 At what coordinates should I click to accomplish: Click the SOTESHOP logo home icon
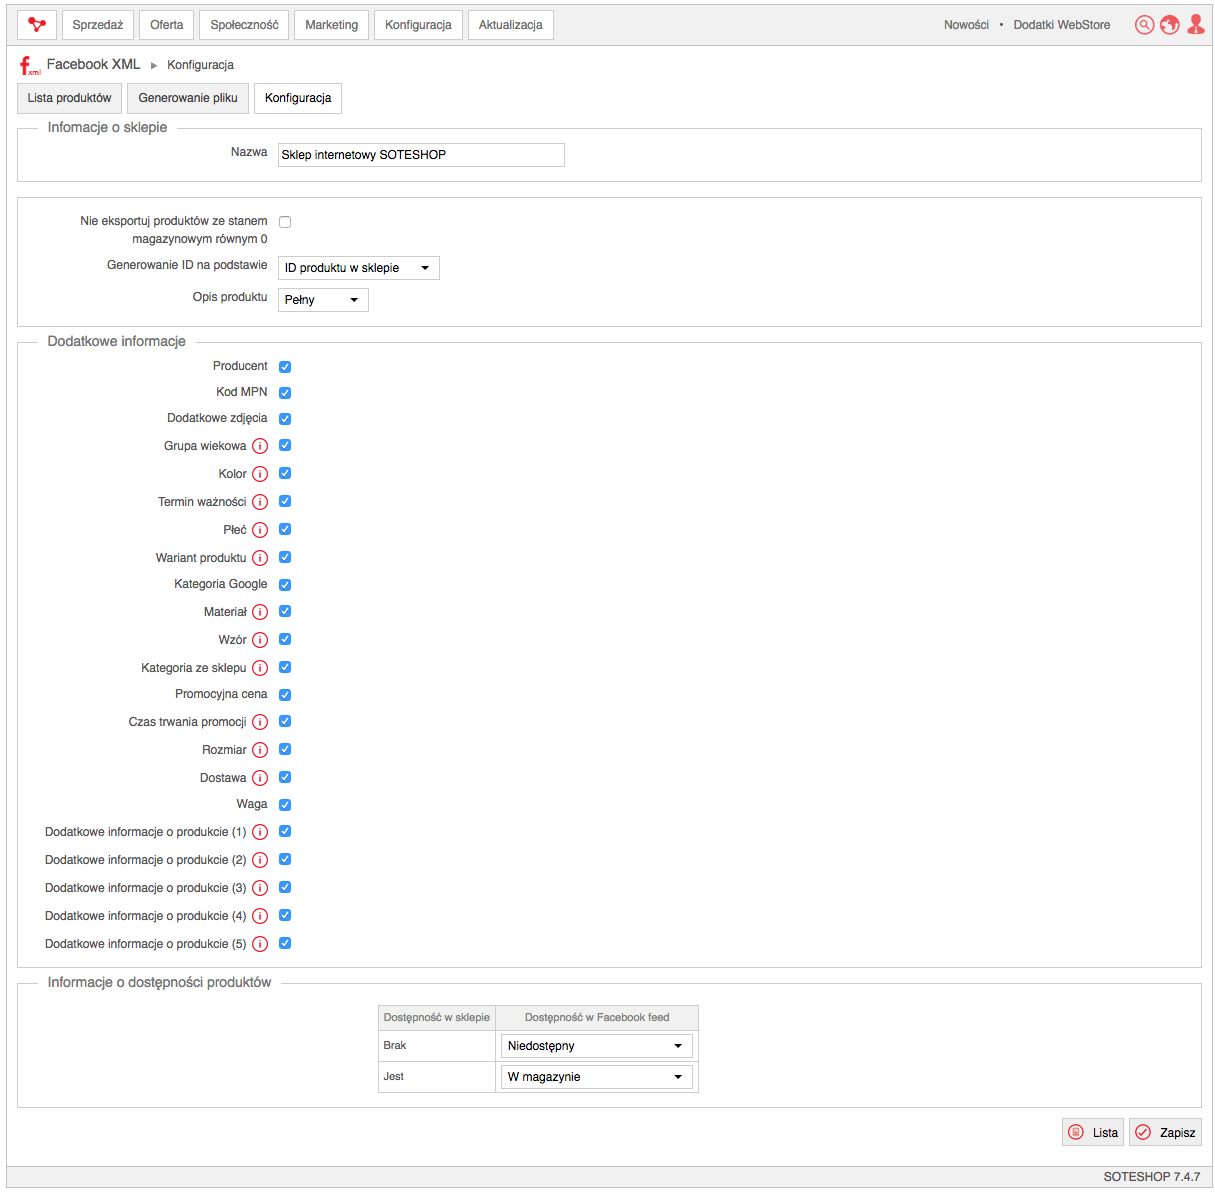[x=37, y=25]
